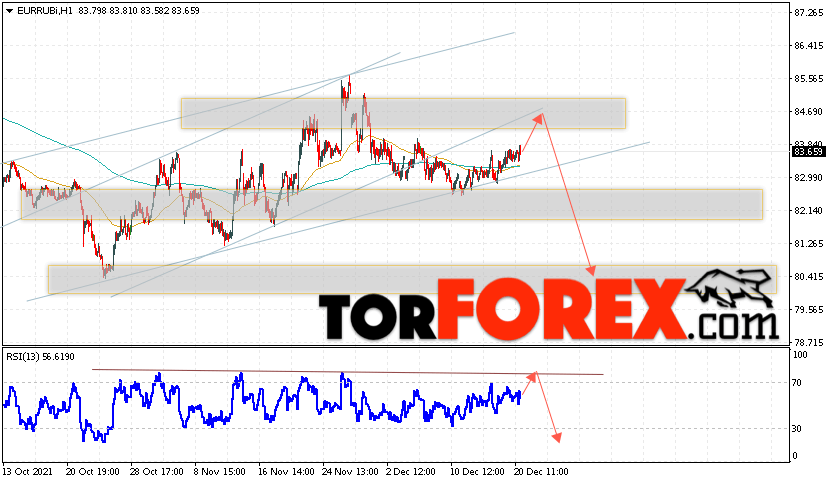Click the open value 83.798 in header
This screenshot has width=830, height=483.
pos(93,11)
